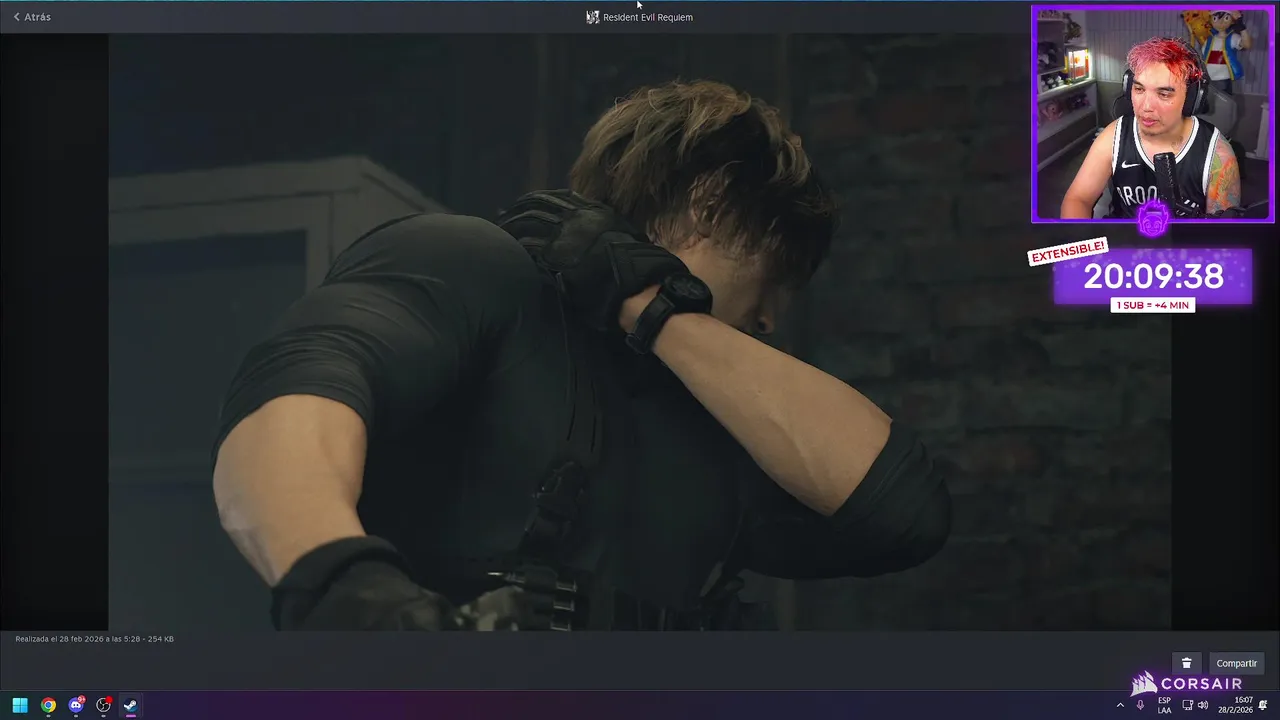Go back with the Atrás button

point(32,17)
